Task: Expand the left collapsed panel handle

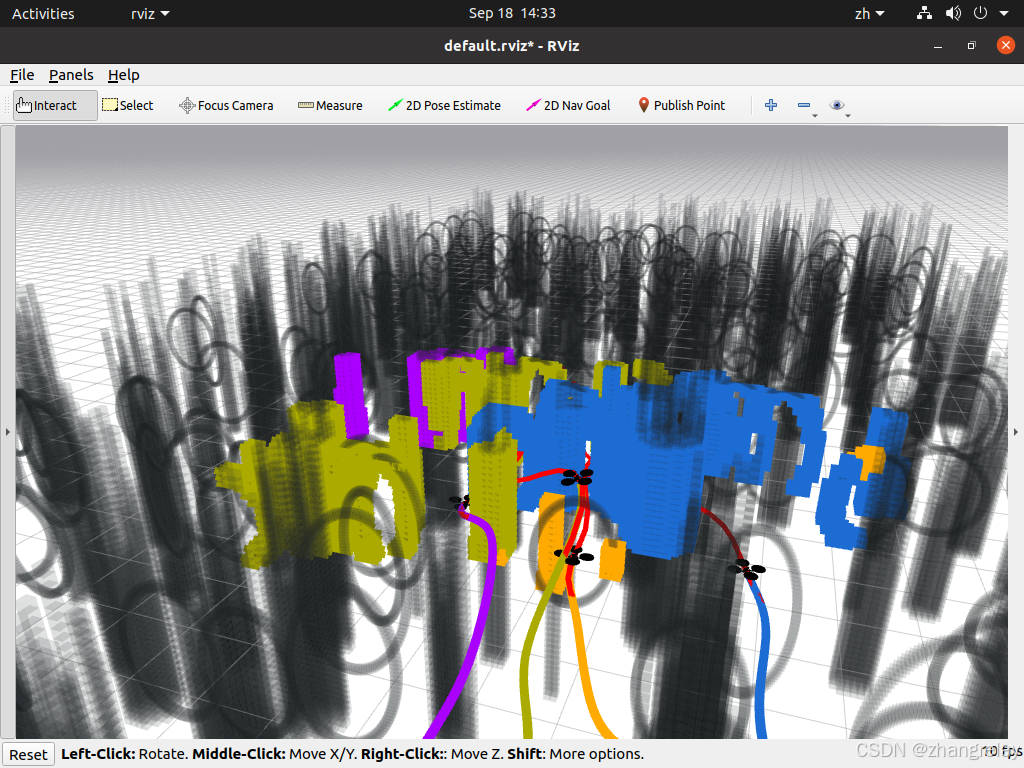Action: pos(7,432)
